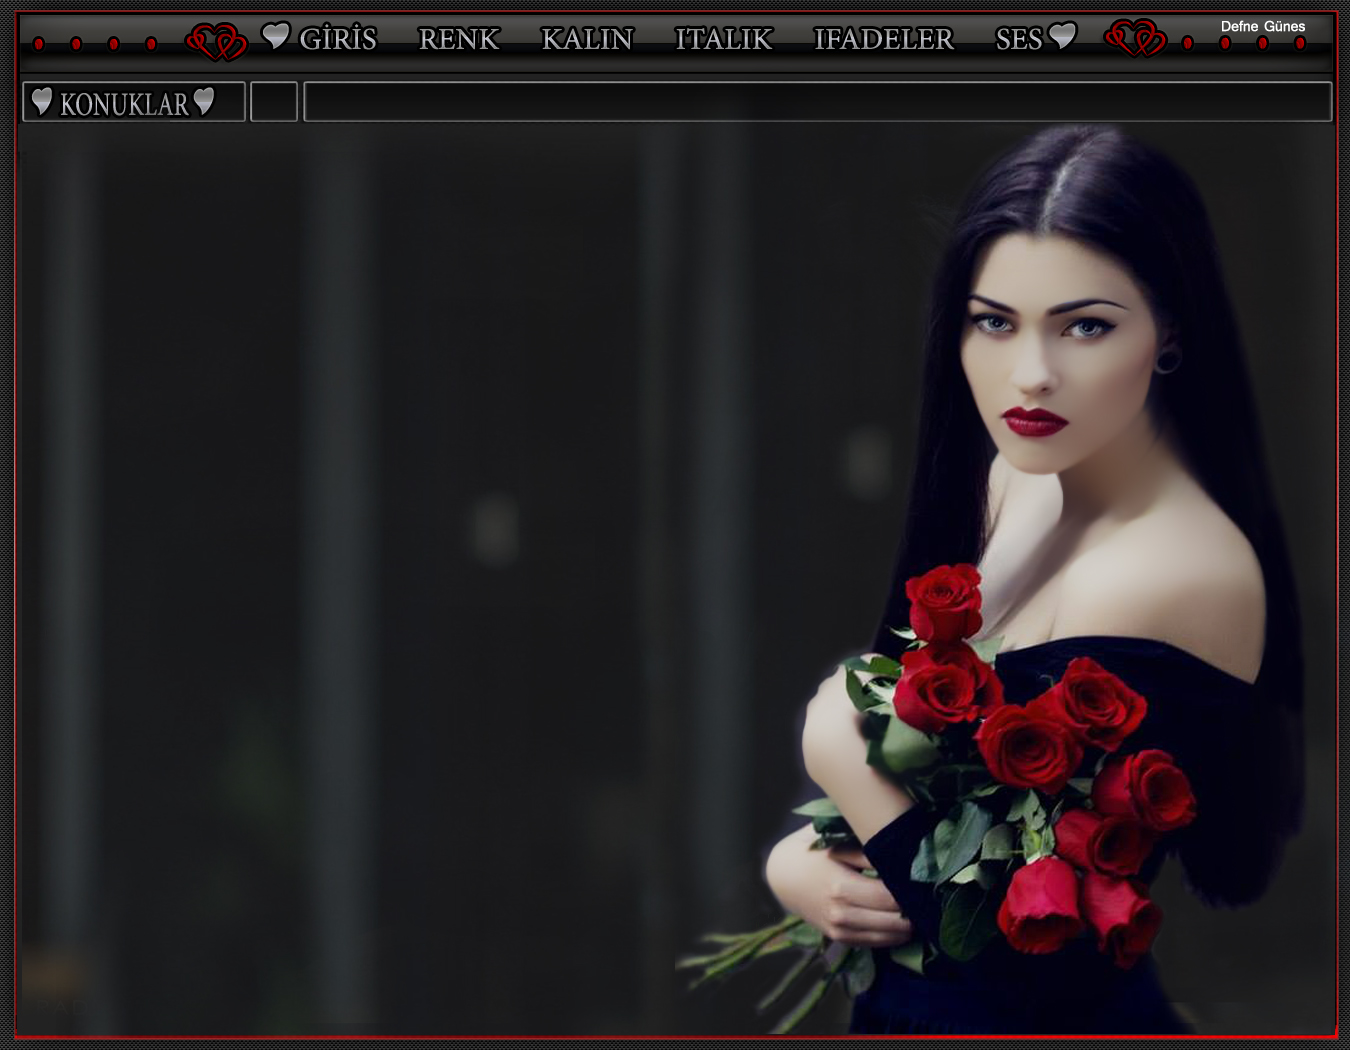The image size is (1350, 1050).
Task: Click the red double-heart icon right of SES
Action: coord(1135,38)
